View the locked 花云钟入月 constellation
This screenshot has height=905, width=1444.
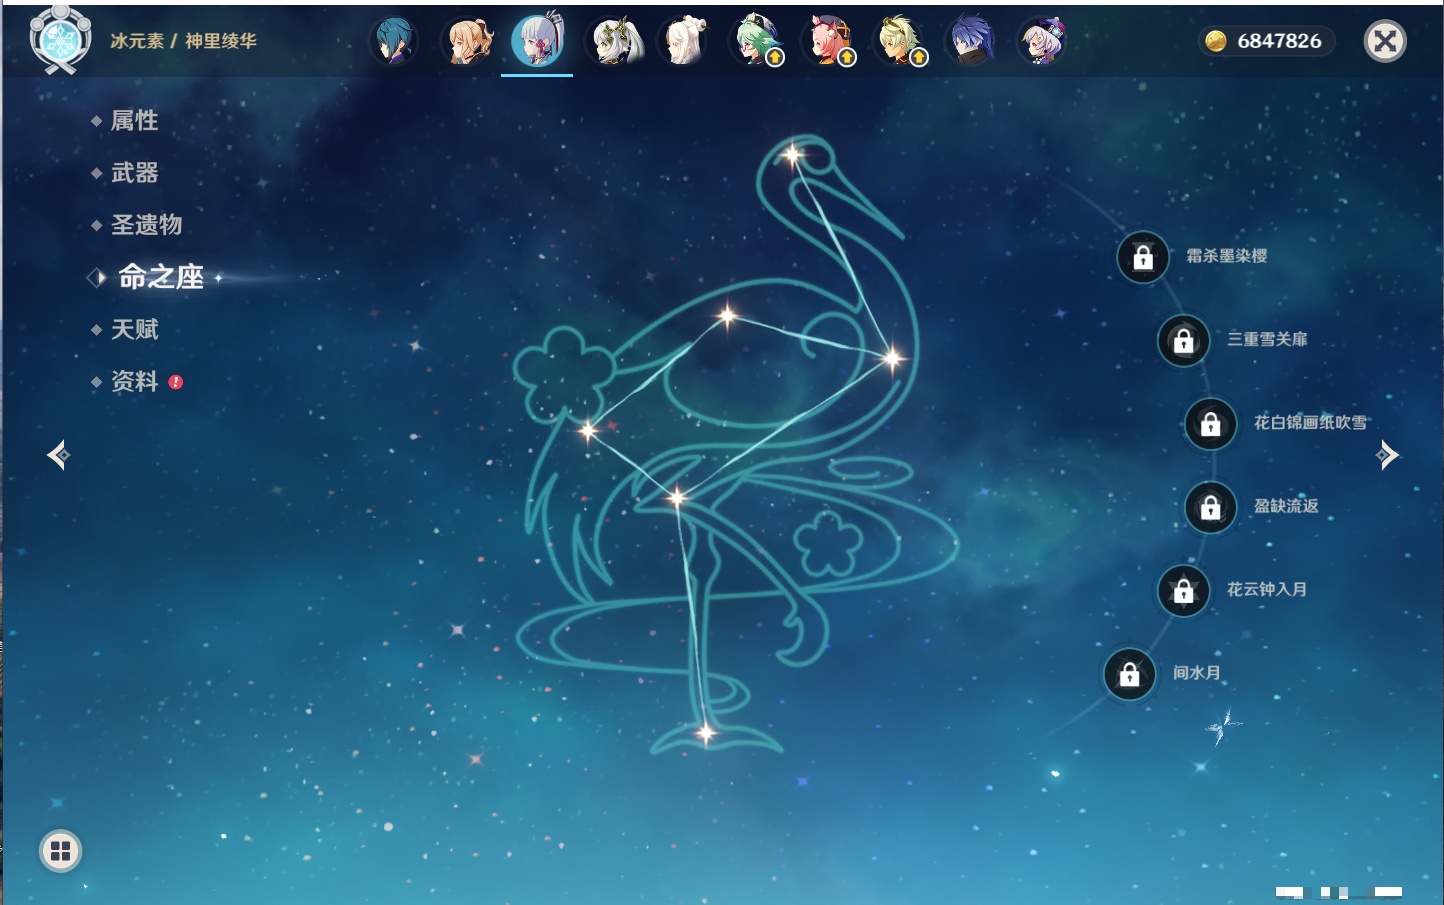(x=1183, y=591)
